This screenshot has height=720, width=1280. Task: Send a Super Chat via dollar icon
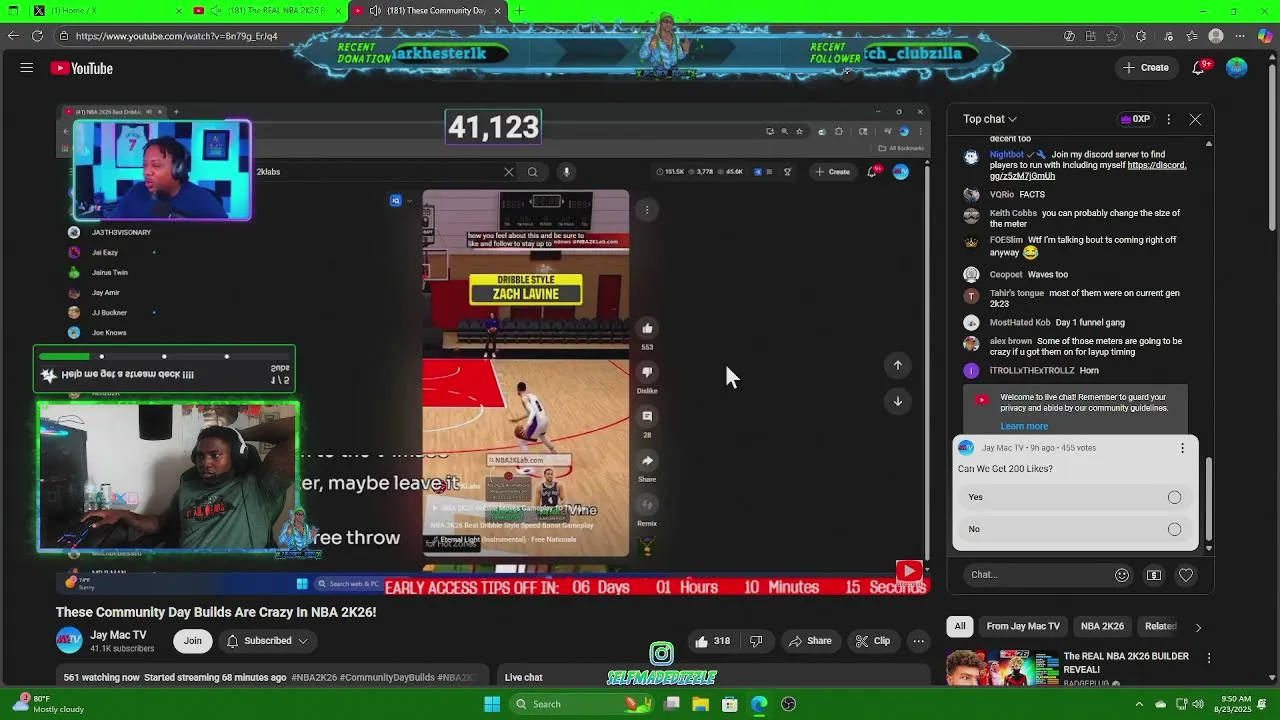pos(1154,575)
